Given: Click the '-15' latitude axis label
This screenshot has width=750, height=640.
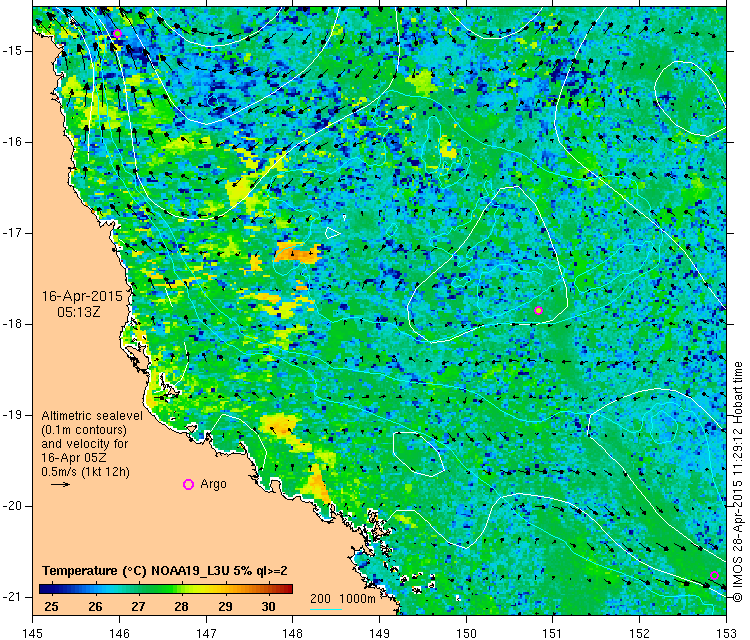Looking at the screenshot, I should [11, 51].
